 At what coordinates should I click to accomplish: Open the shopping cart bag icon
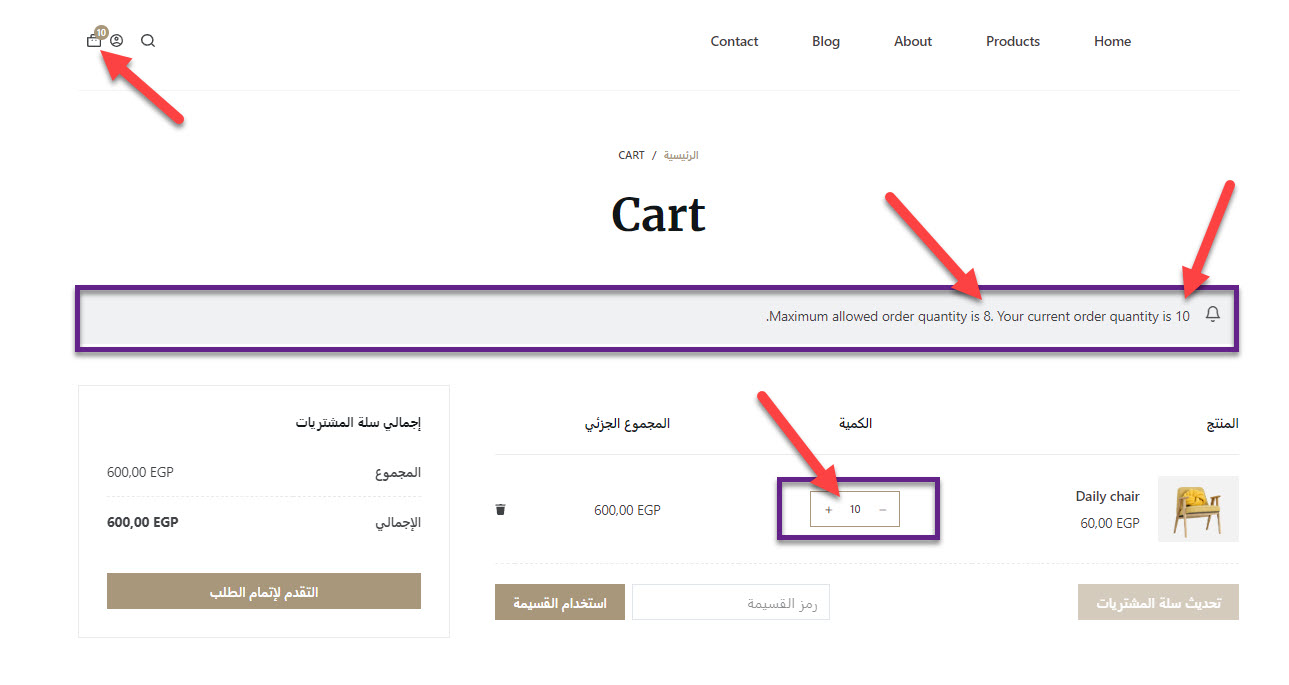(94, 41)
